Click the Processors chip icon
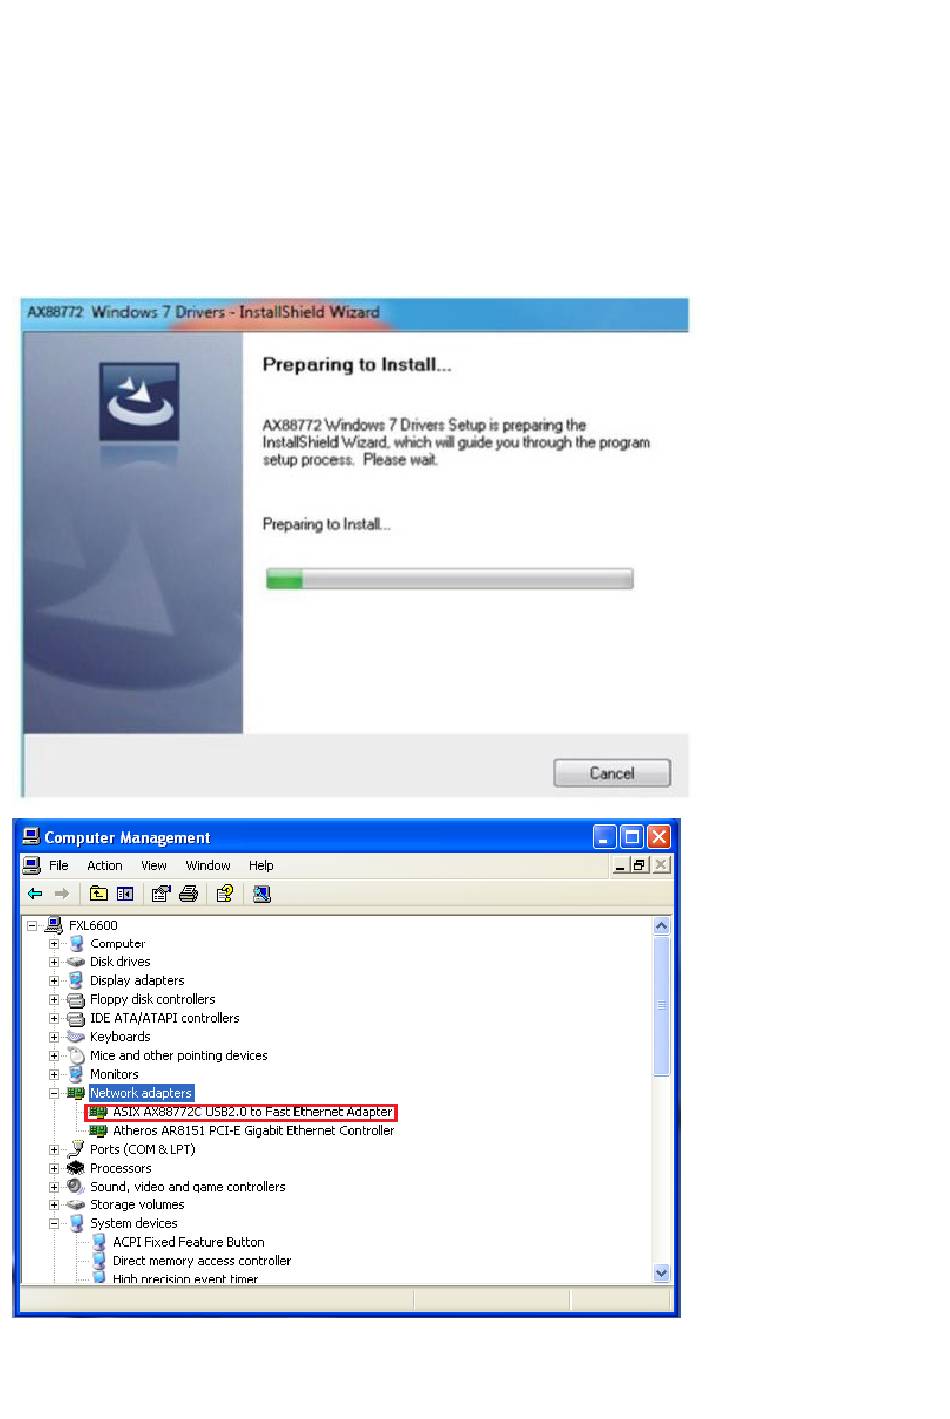This screenshot has height=1419, width=950. (76, 1169)
